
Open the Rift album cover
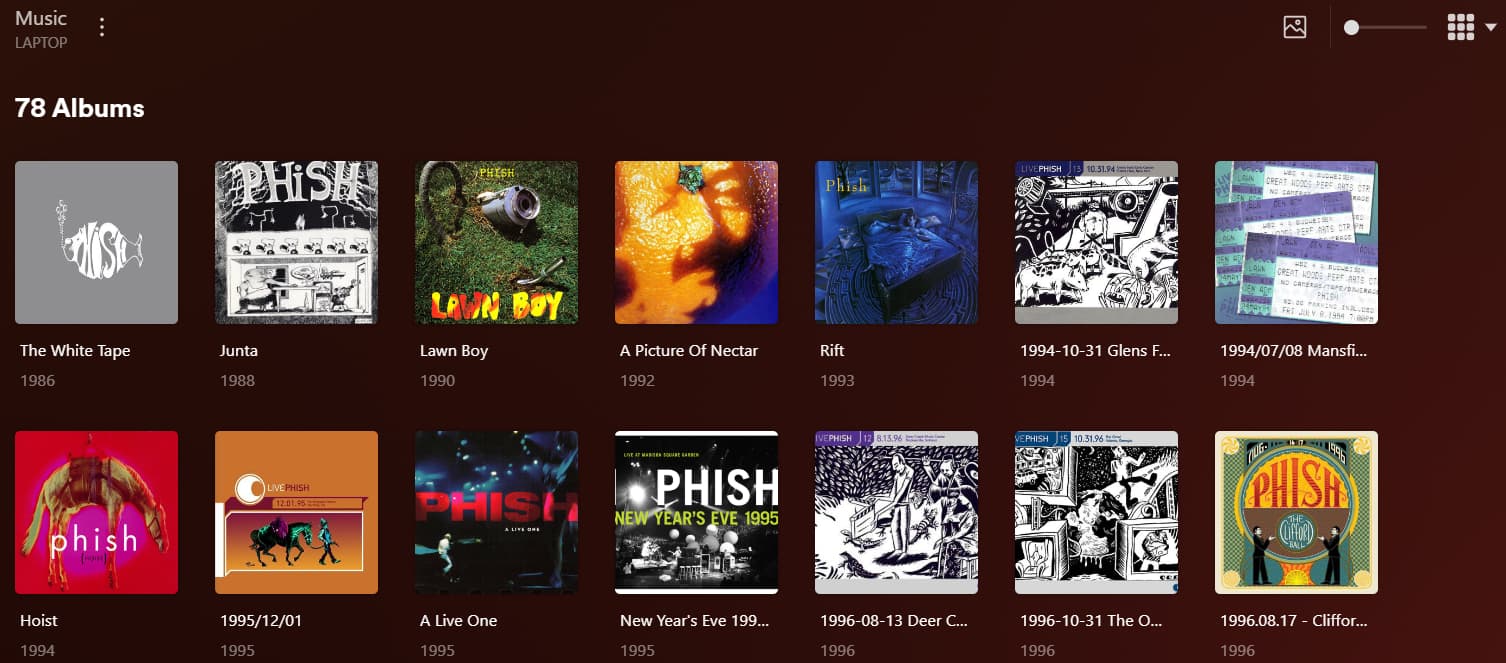(896, 242)
